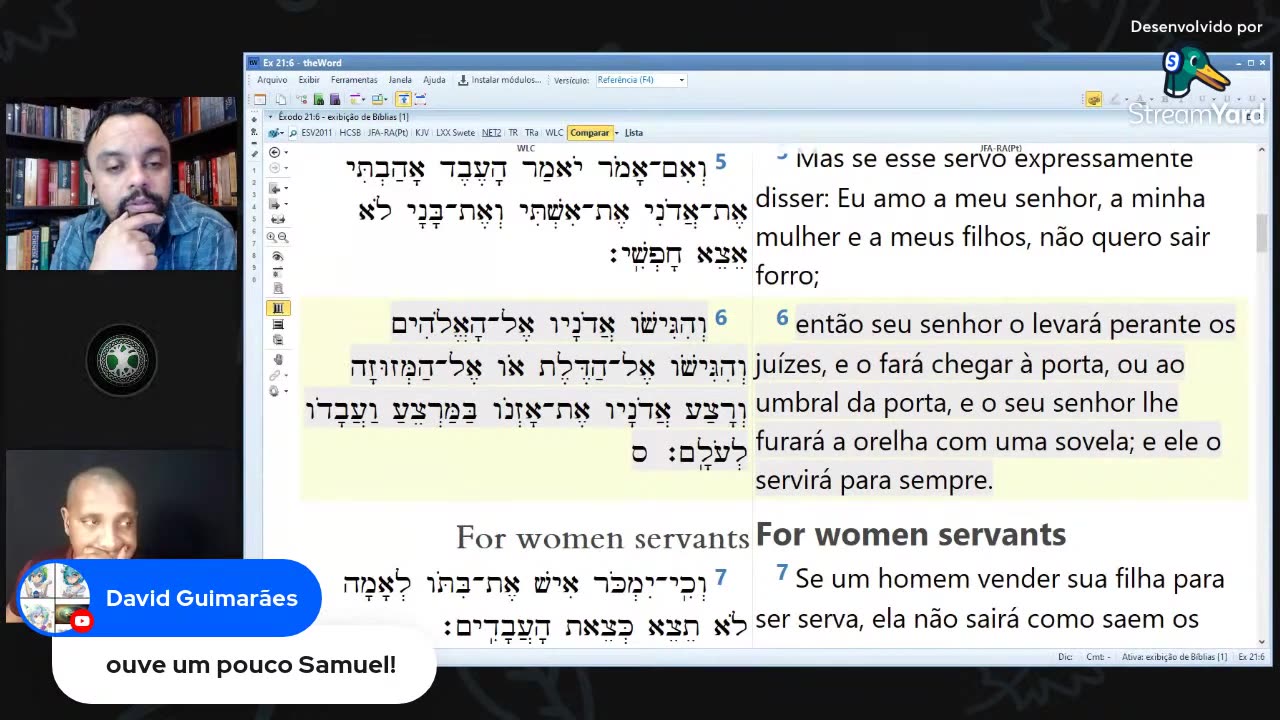Click the stacked pages icon in side toolbar
This screenshot has height=720, width=1280.
[278, 340]
